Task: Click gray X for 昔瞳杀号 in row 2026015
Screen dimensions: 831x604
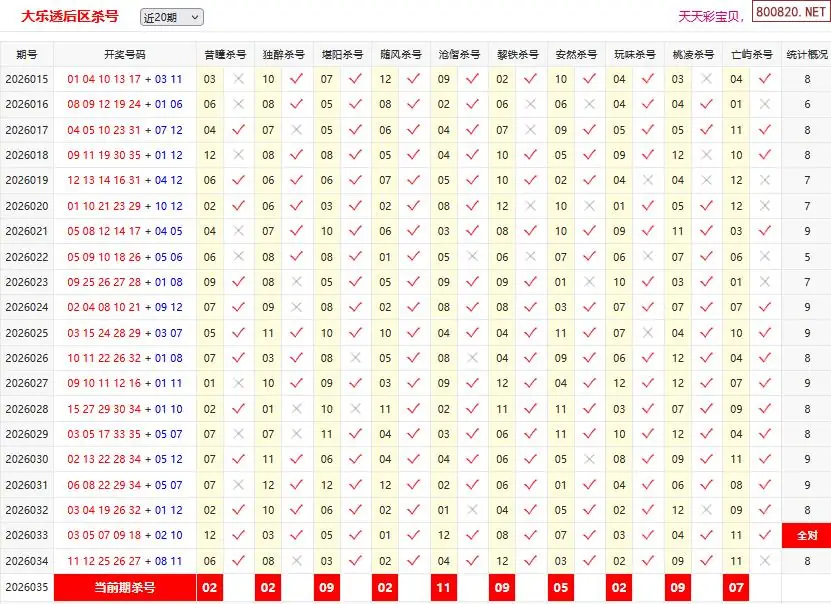Action: click(238, 79)
